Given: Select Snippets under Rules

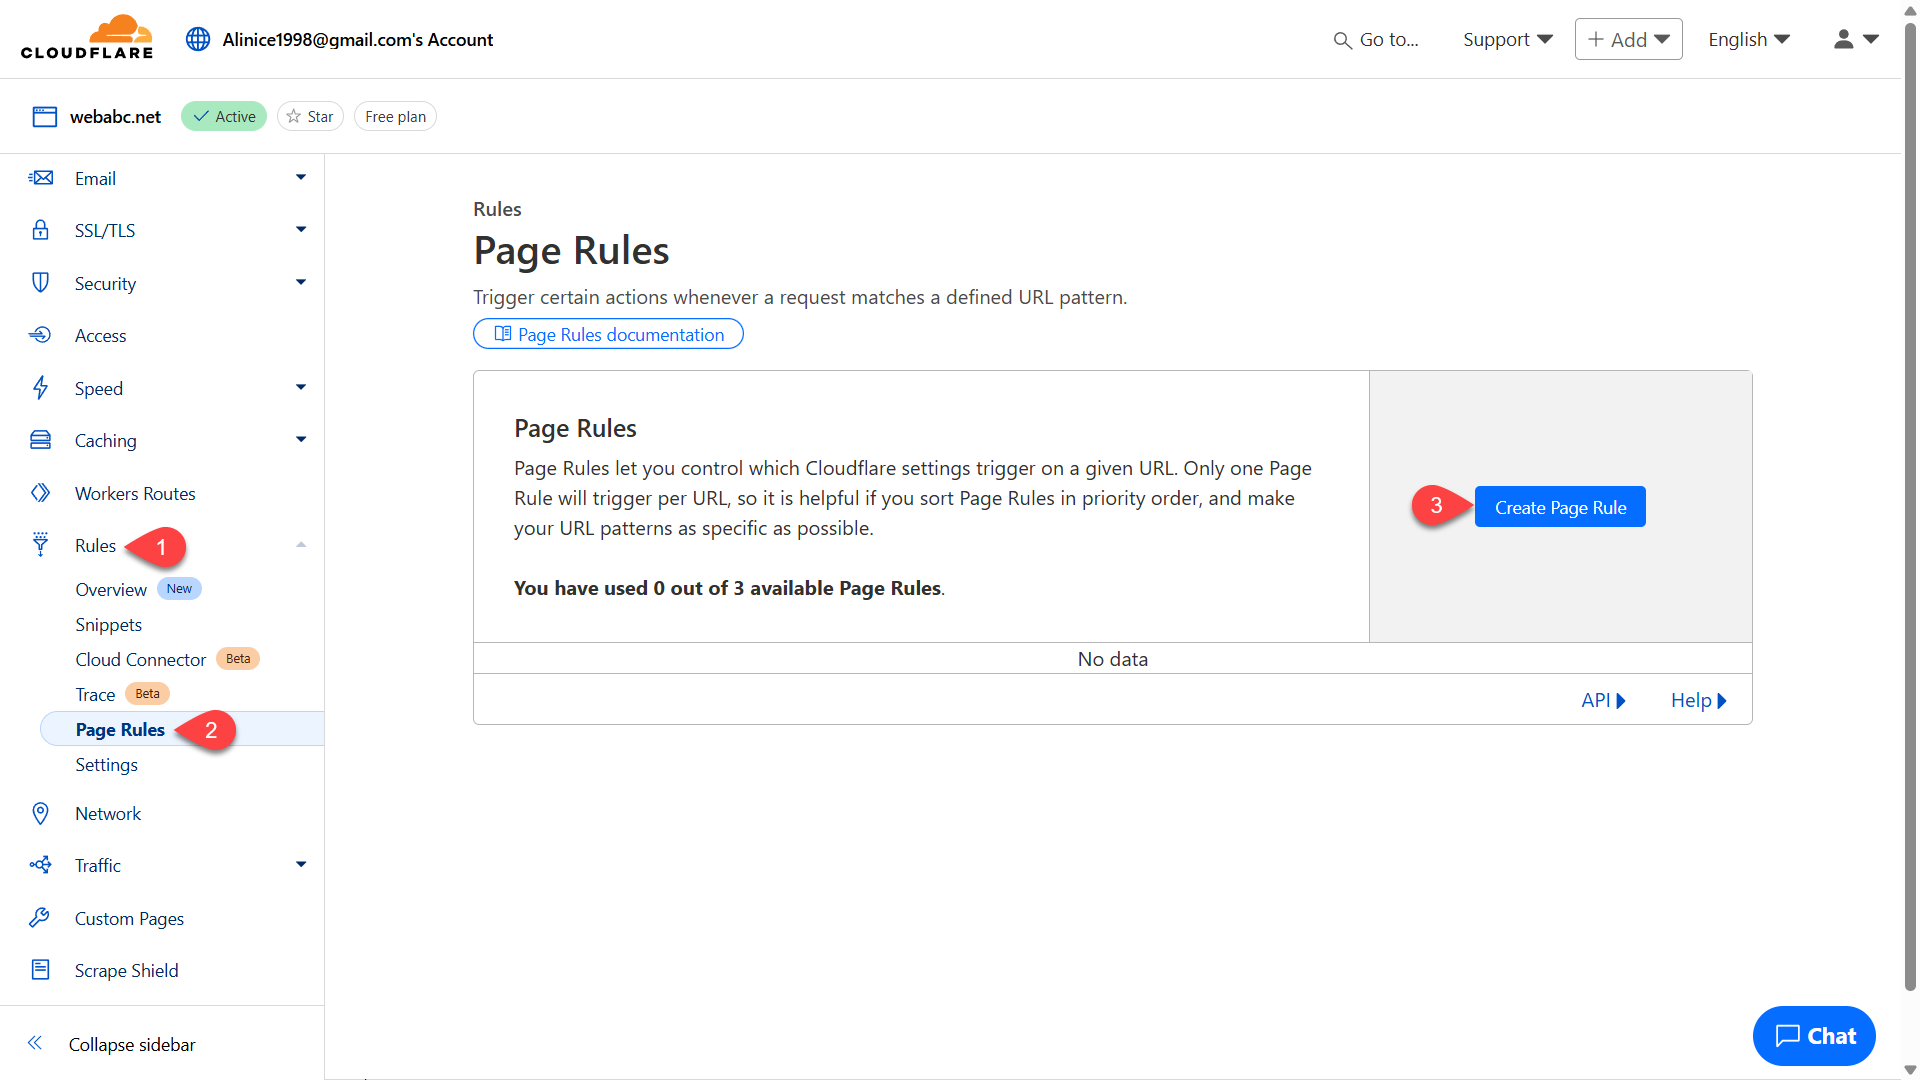Looking at the screenshot, I should coord(109,624).
